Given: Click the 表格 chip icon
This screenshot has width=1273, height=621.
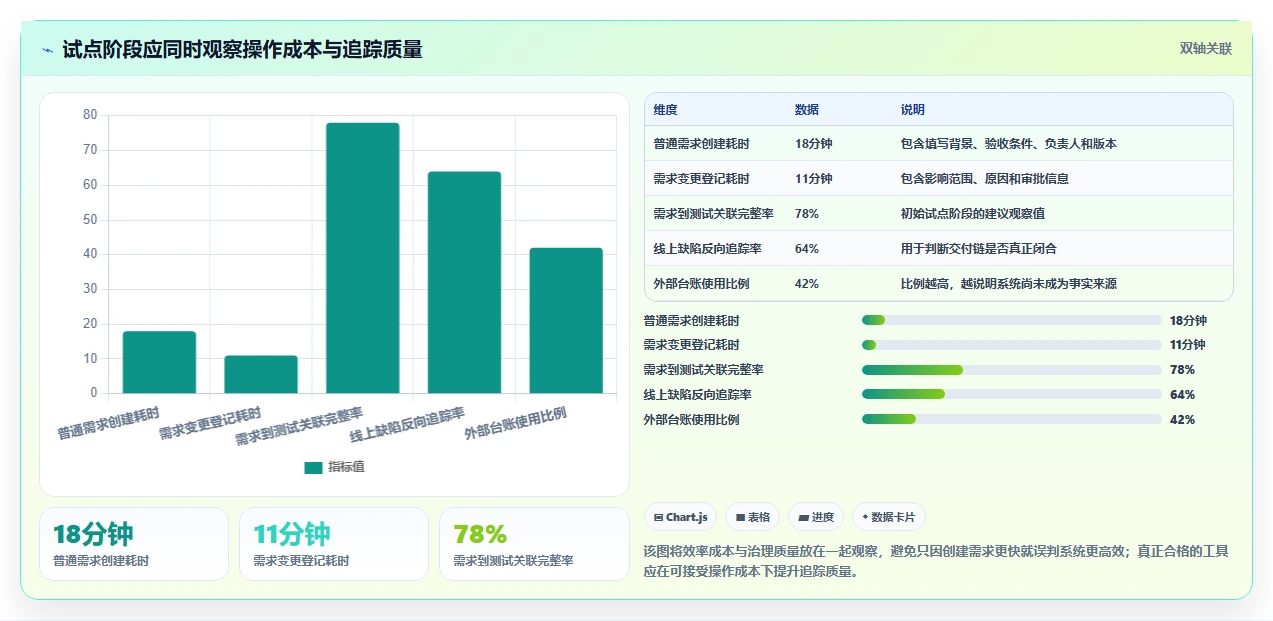Looking at the screenshot, I should pyautogui.click(x=740, y=517).
